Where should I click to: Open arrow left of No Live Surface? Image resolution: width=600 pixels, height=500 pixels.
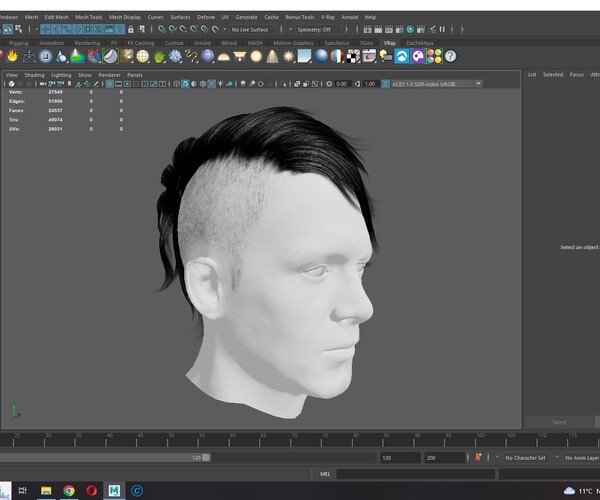pyautogui.click(x=225, y=29)
